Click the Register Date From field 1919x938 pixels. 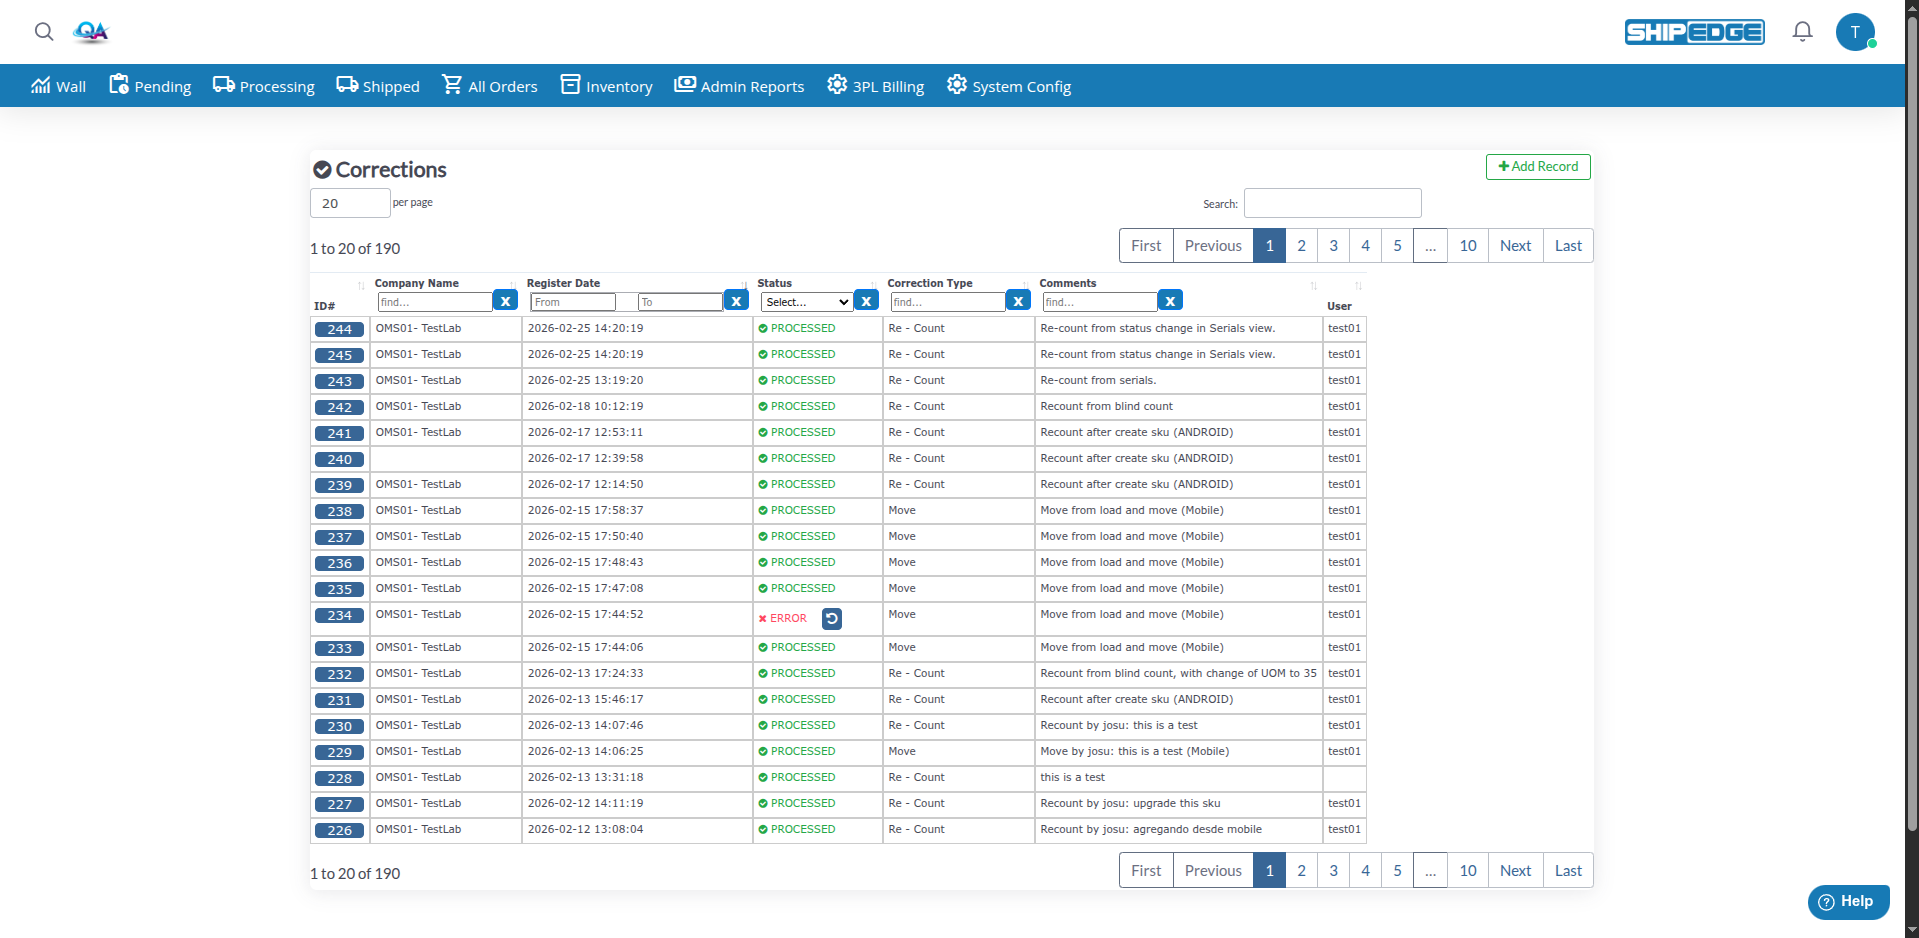pos(572,302)
